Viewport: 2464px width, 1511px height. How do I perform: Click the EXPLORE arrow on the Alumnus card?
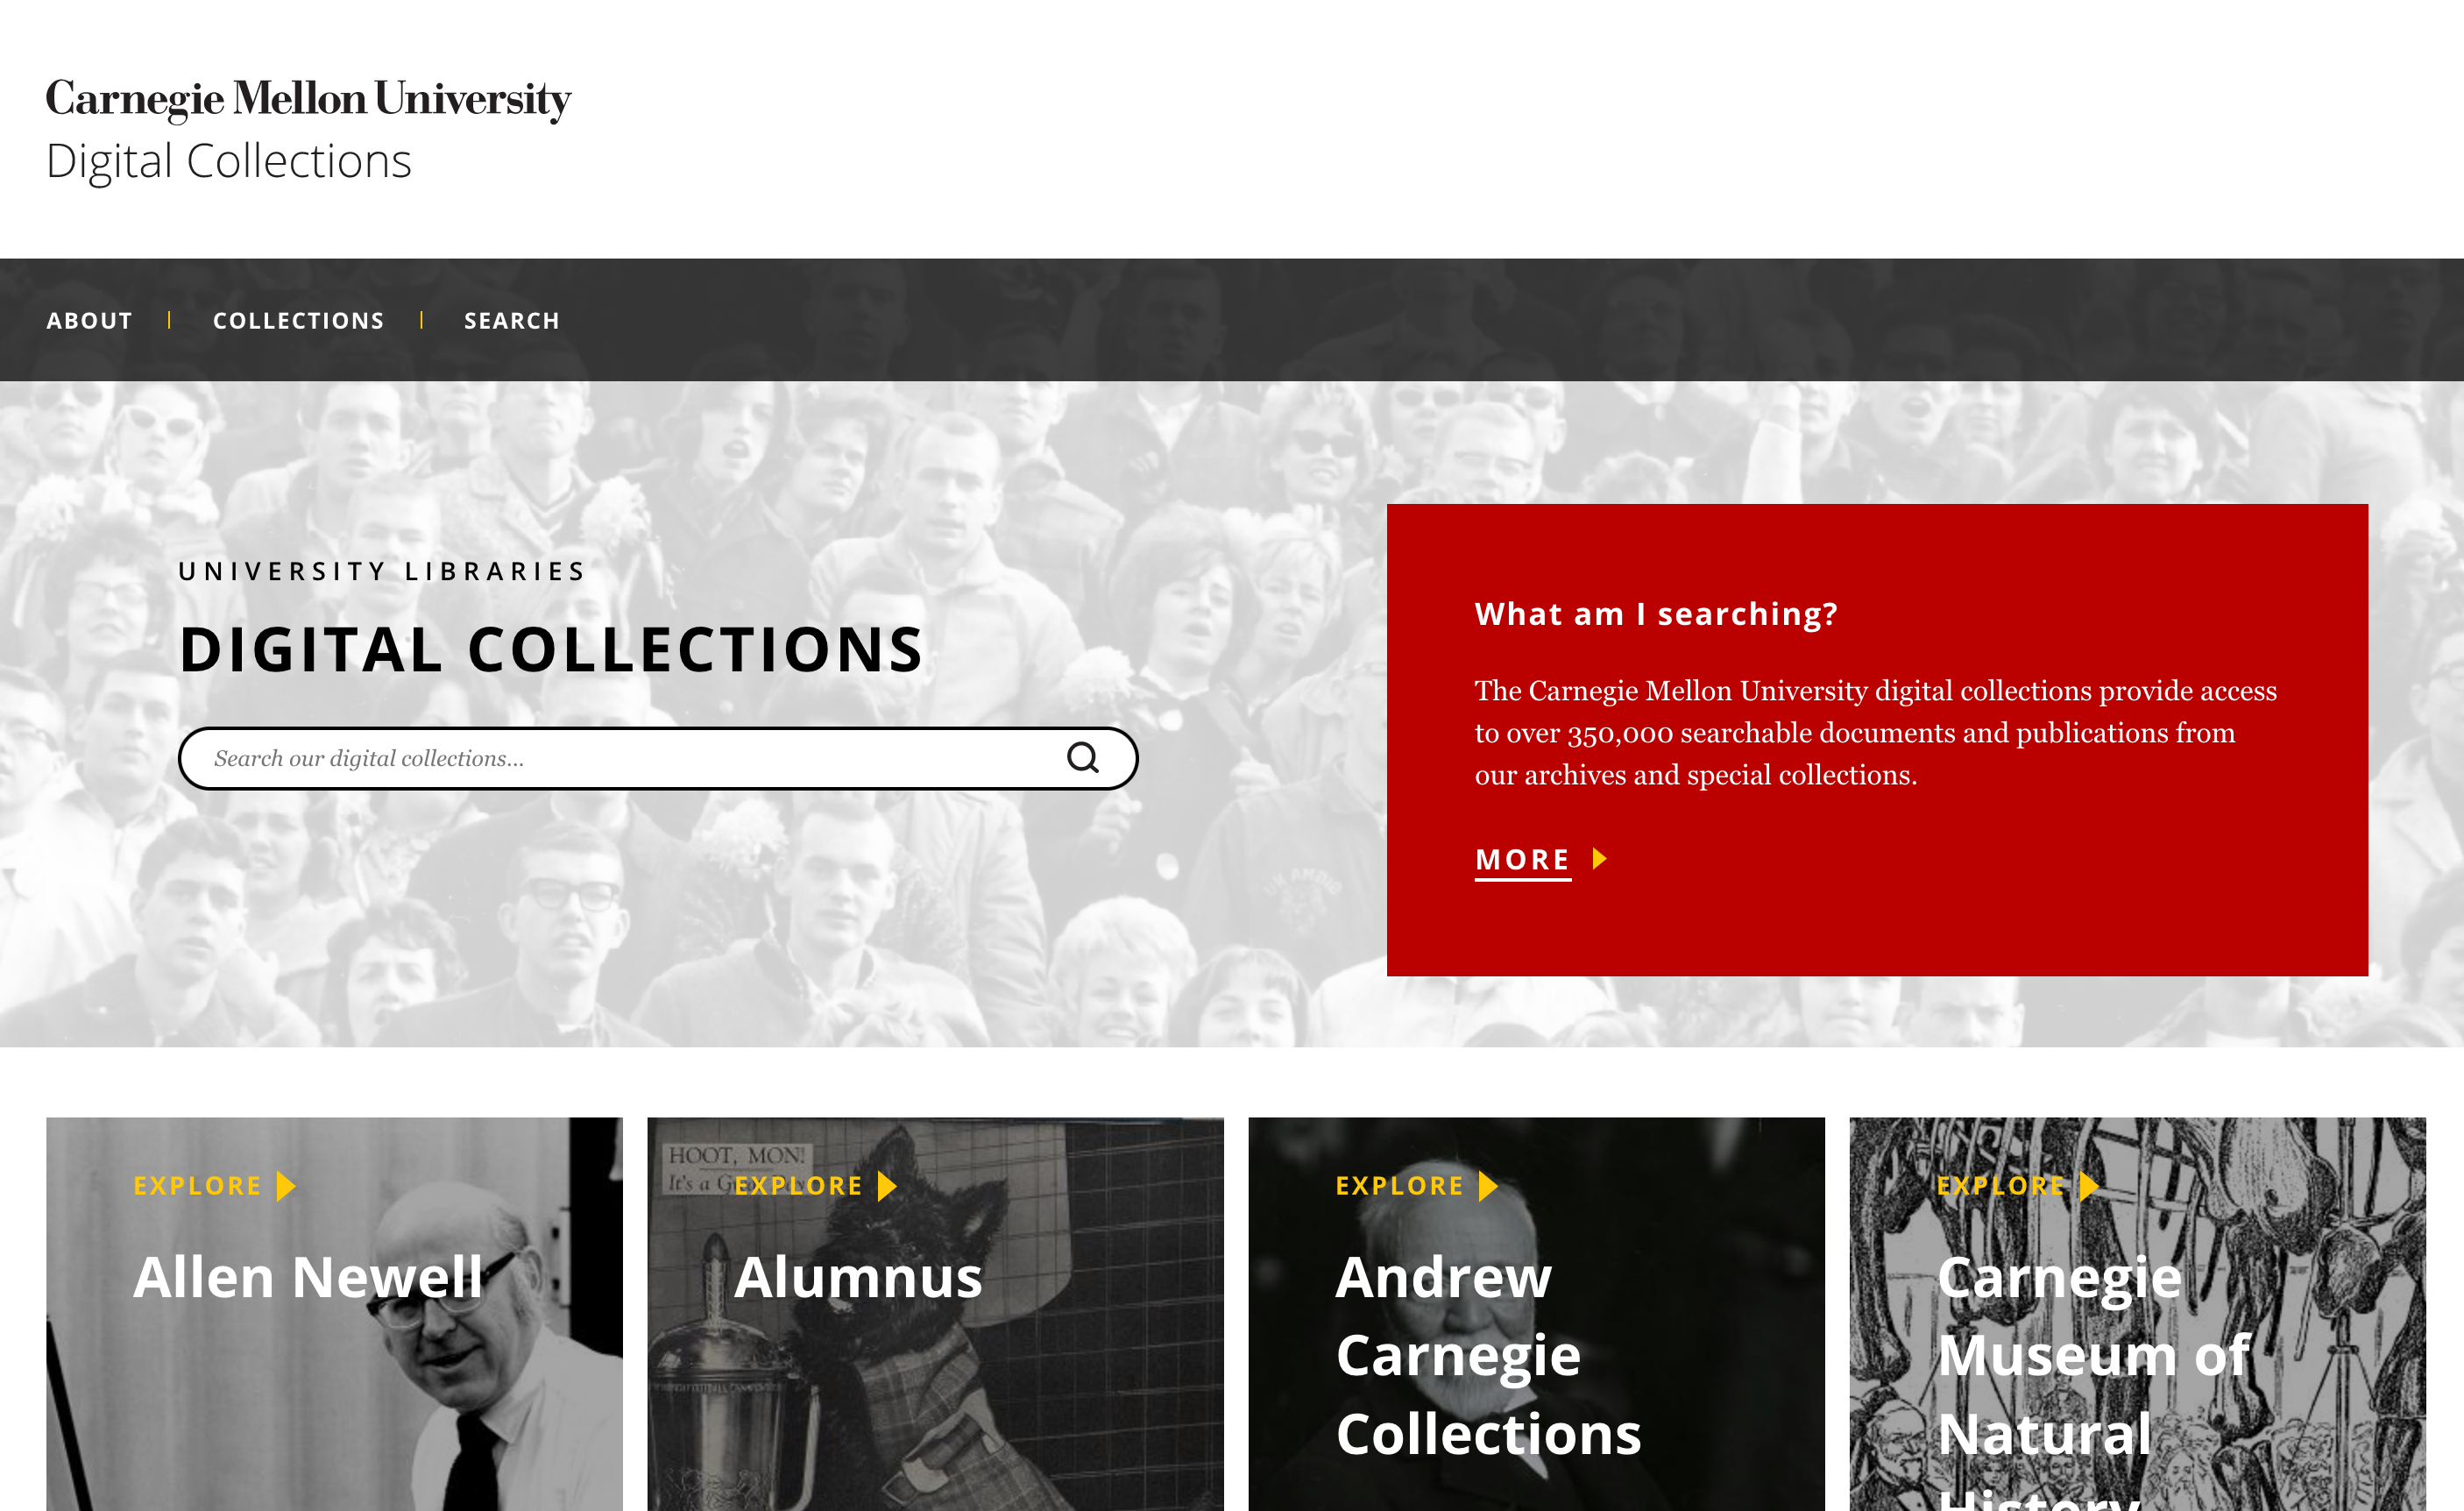point(887,1186)
